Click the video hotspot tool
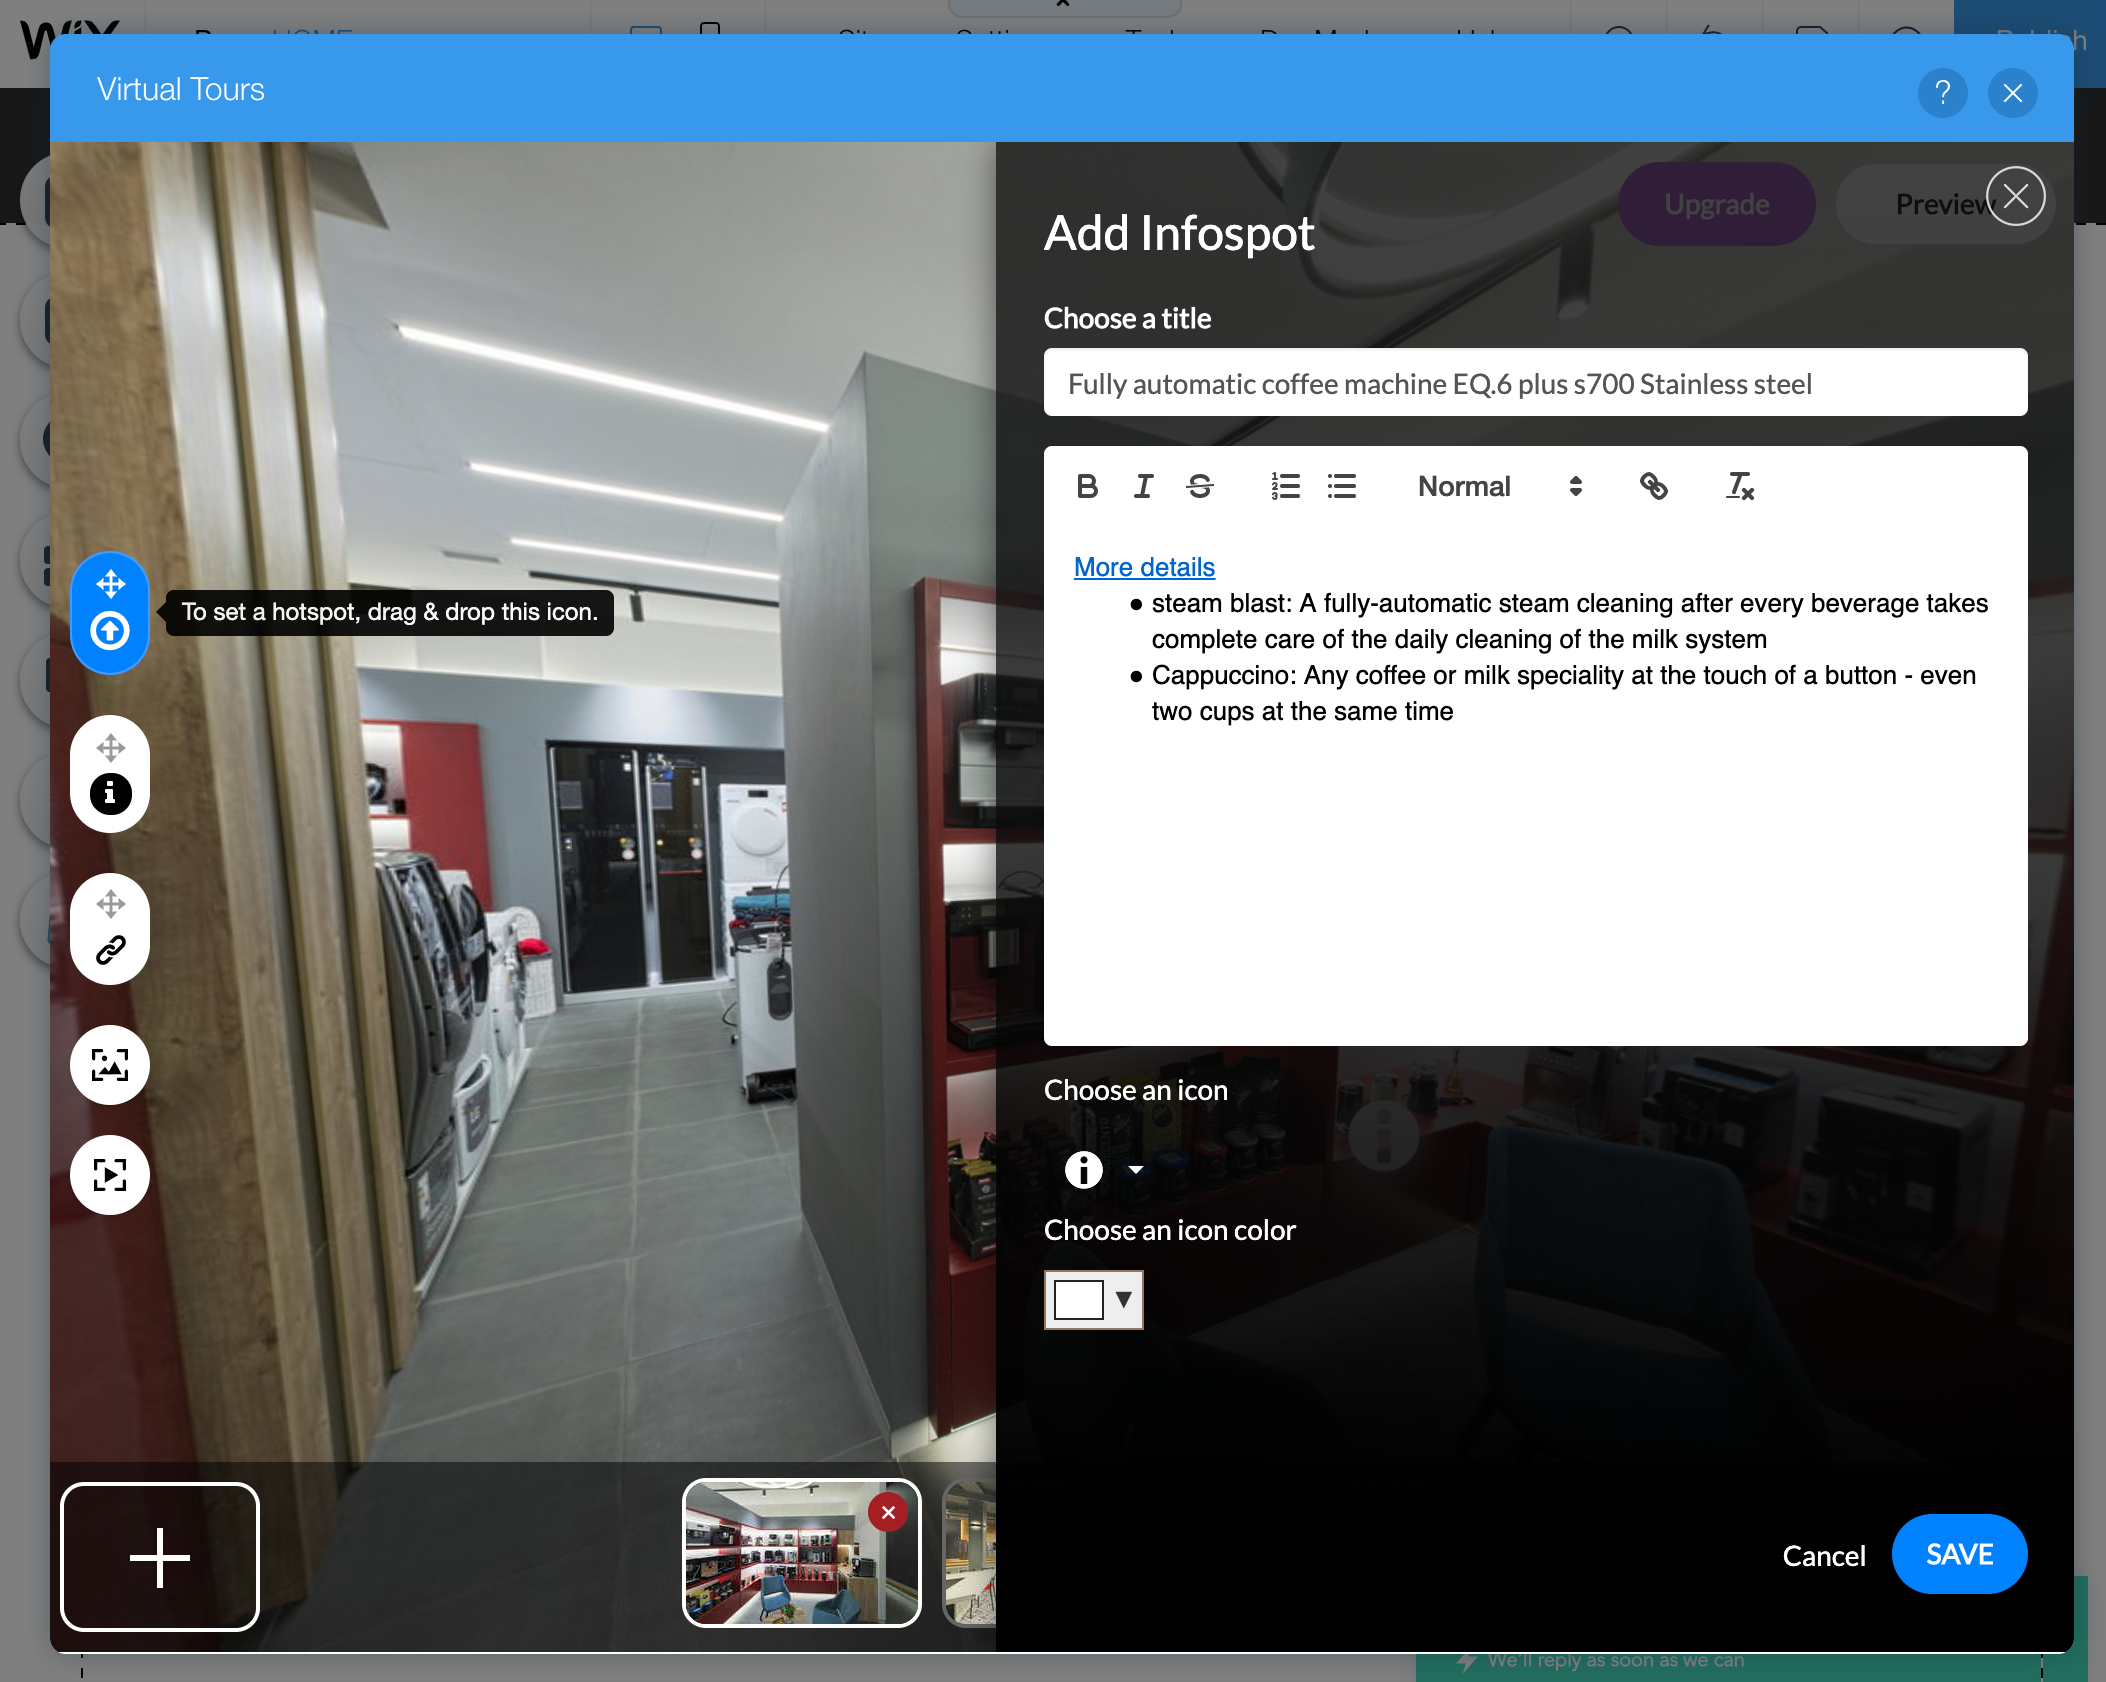Image resolution: width=2106 pixels, height=1682 pixels. (x=110, y=1175)
